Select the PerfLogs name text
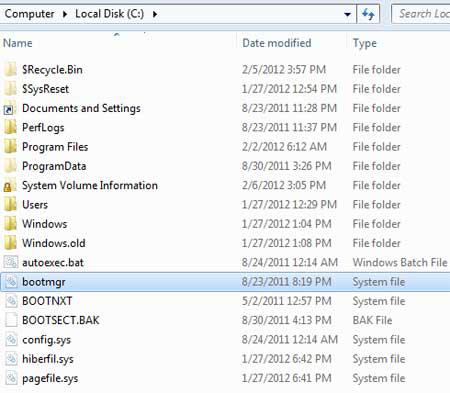Image resolution: width=450 pixels, height=393 pixels. (43, 128)
